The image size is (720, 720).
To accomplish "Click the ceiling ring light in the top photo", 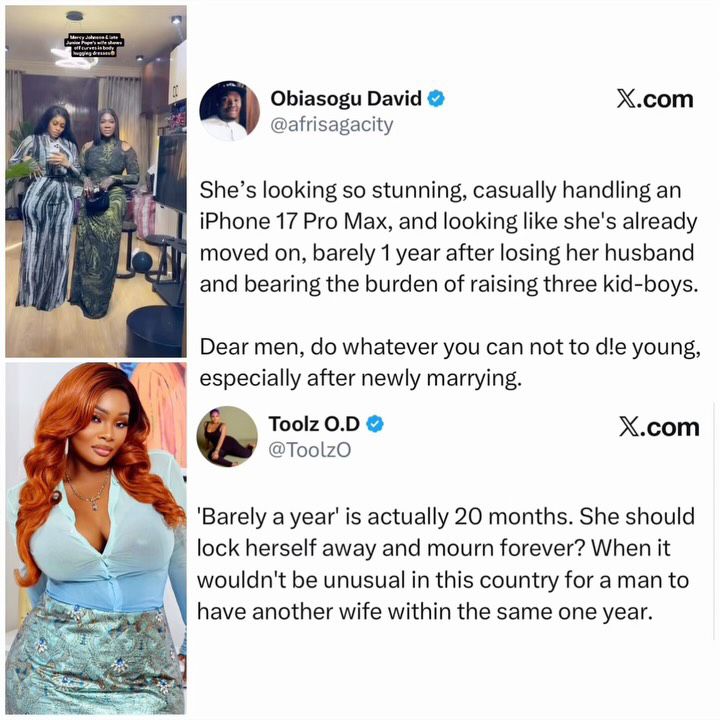I will pyautogui.click(x=74, y=57).
